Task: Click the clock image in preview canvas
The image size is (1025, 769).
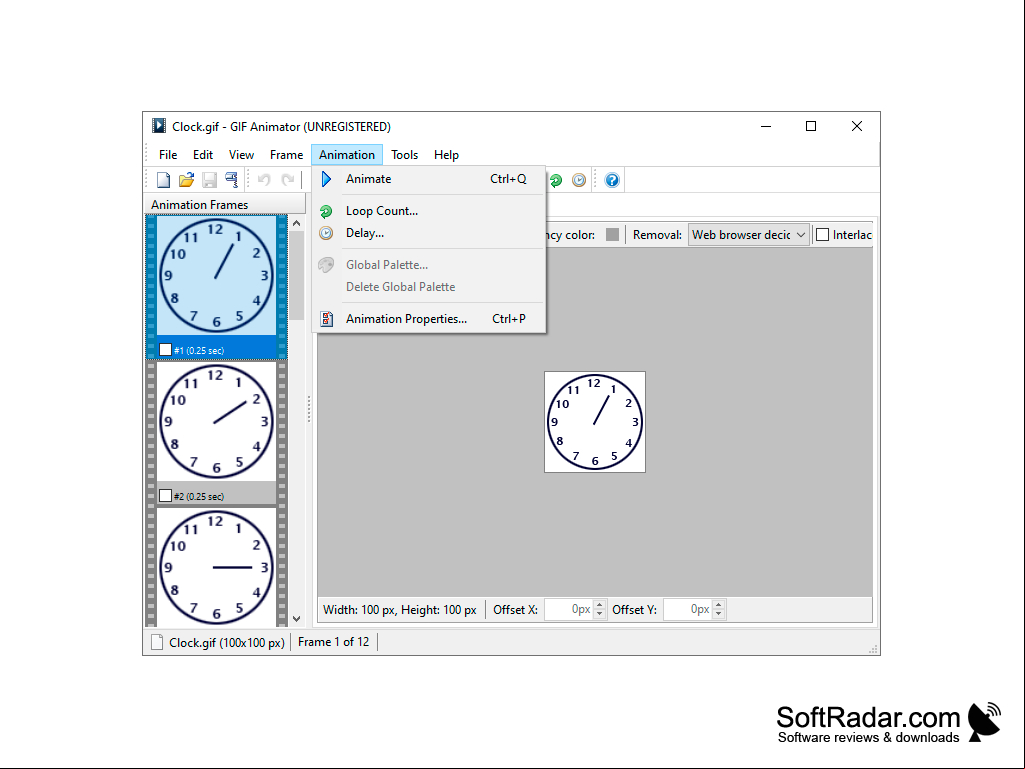Action: tap(595, 422)
